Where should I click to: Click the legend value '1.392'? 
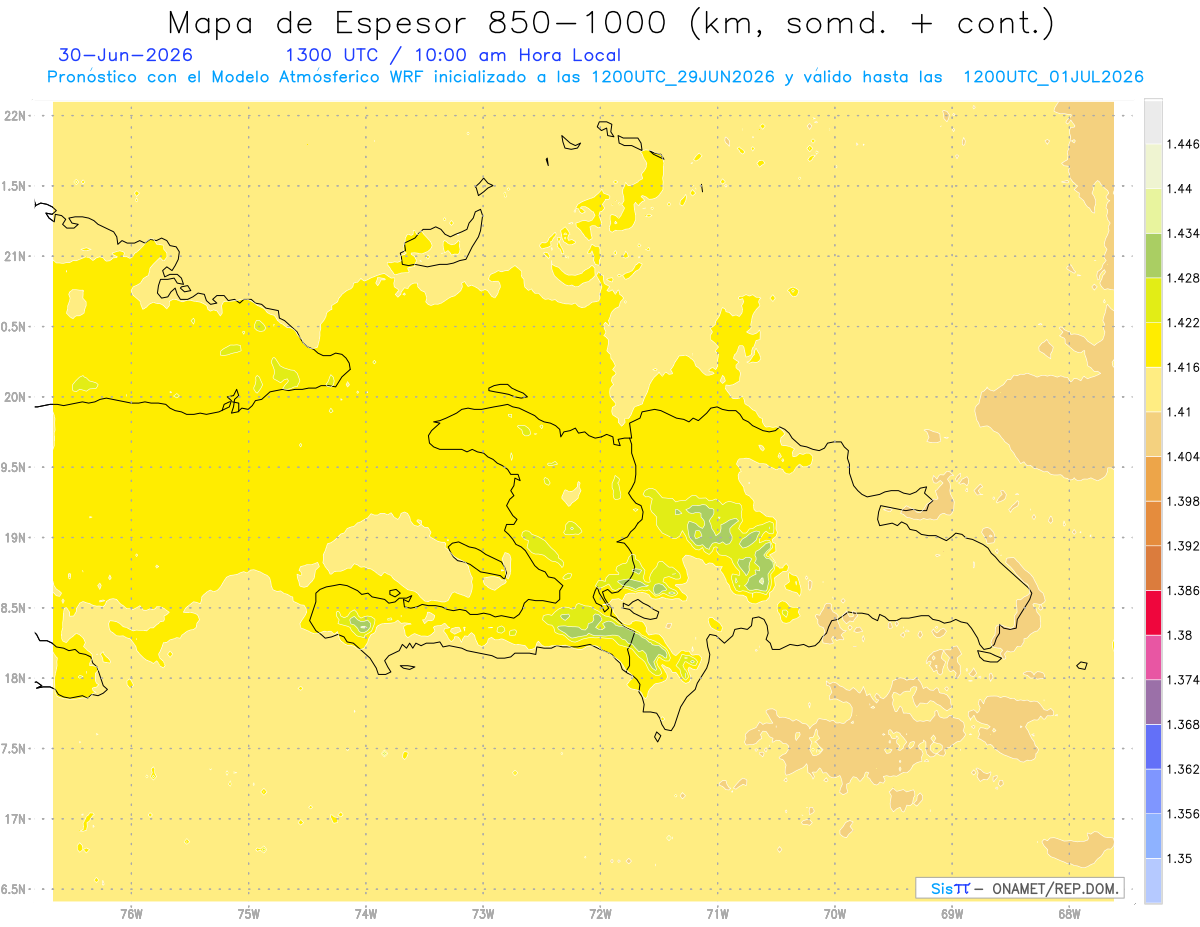click(x=1183, y=546)
